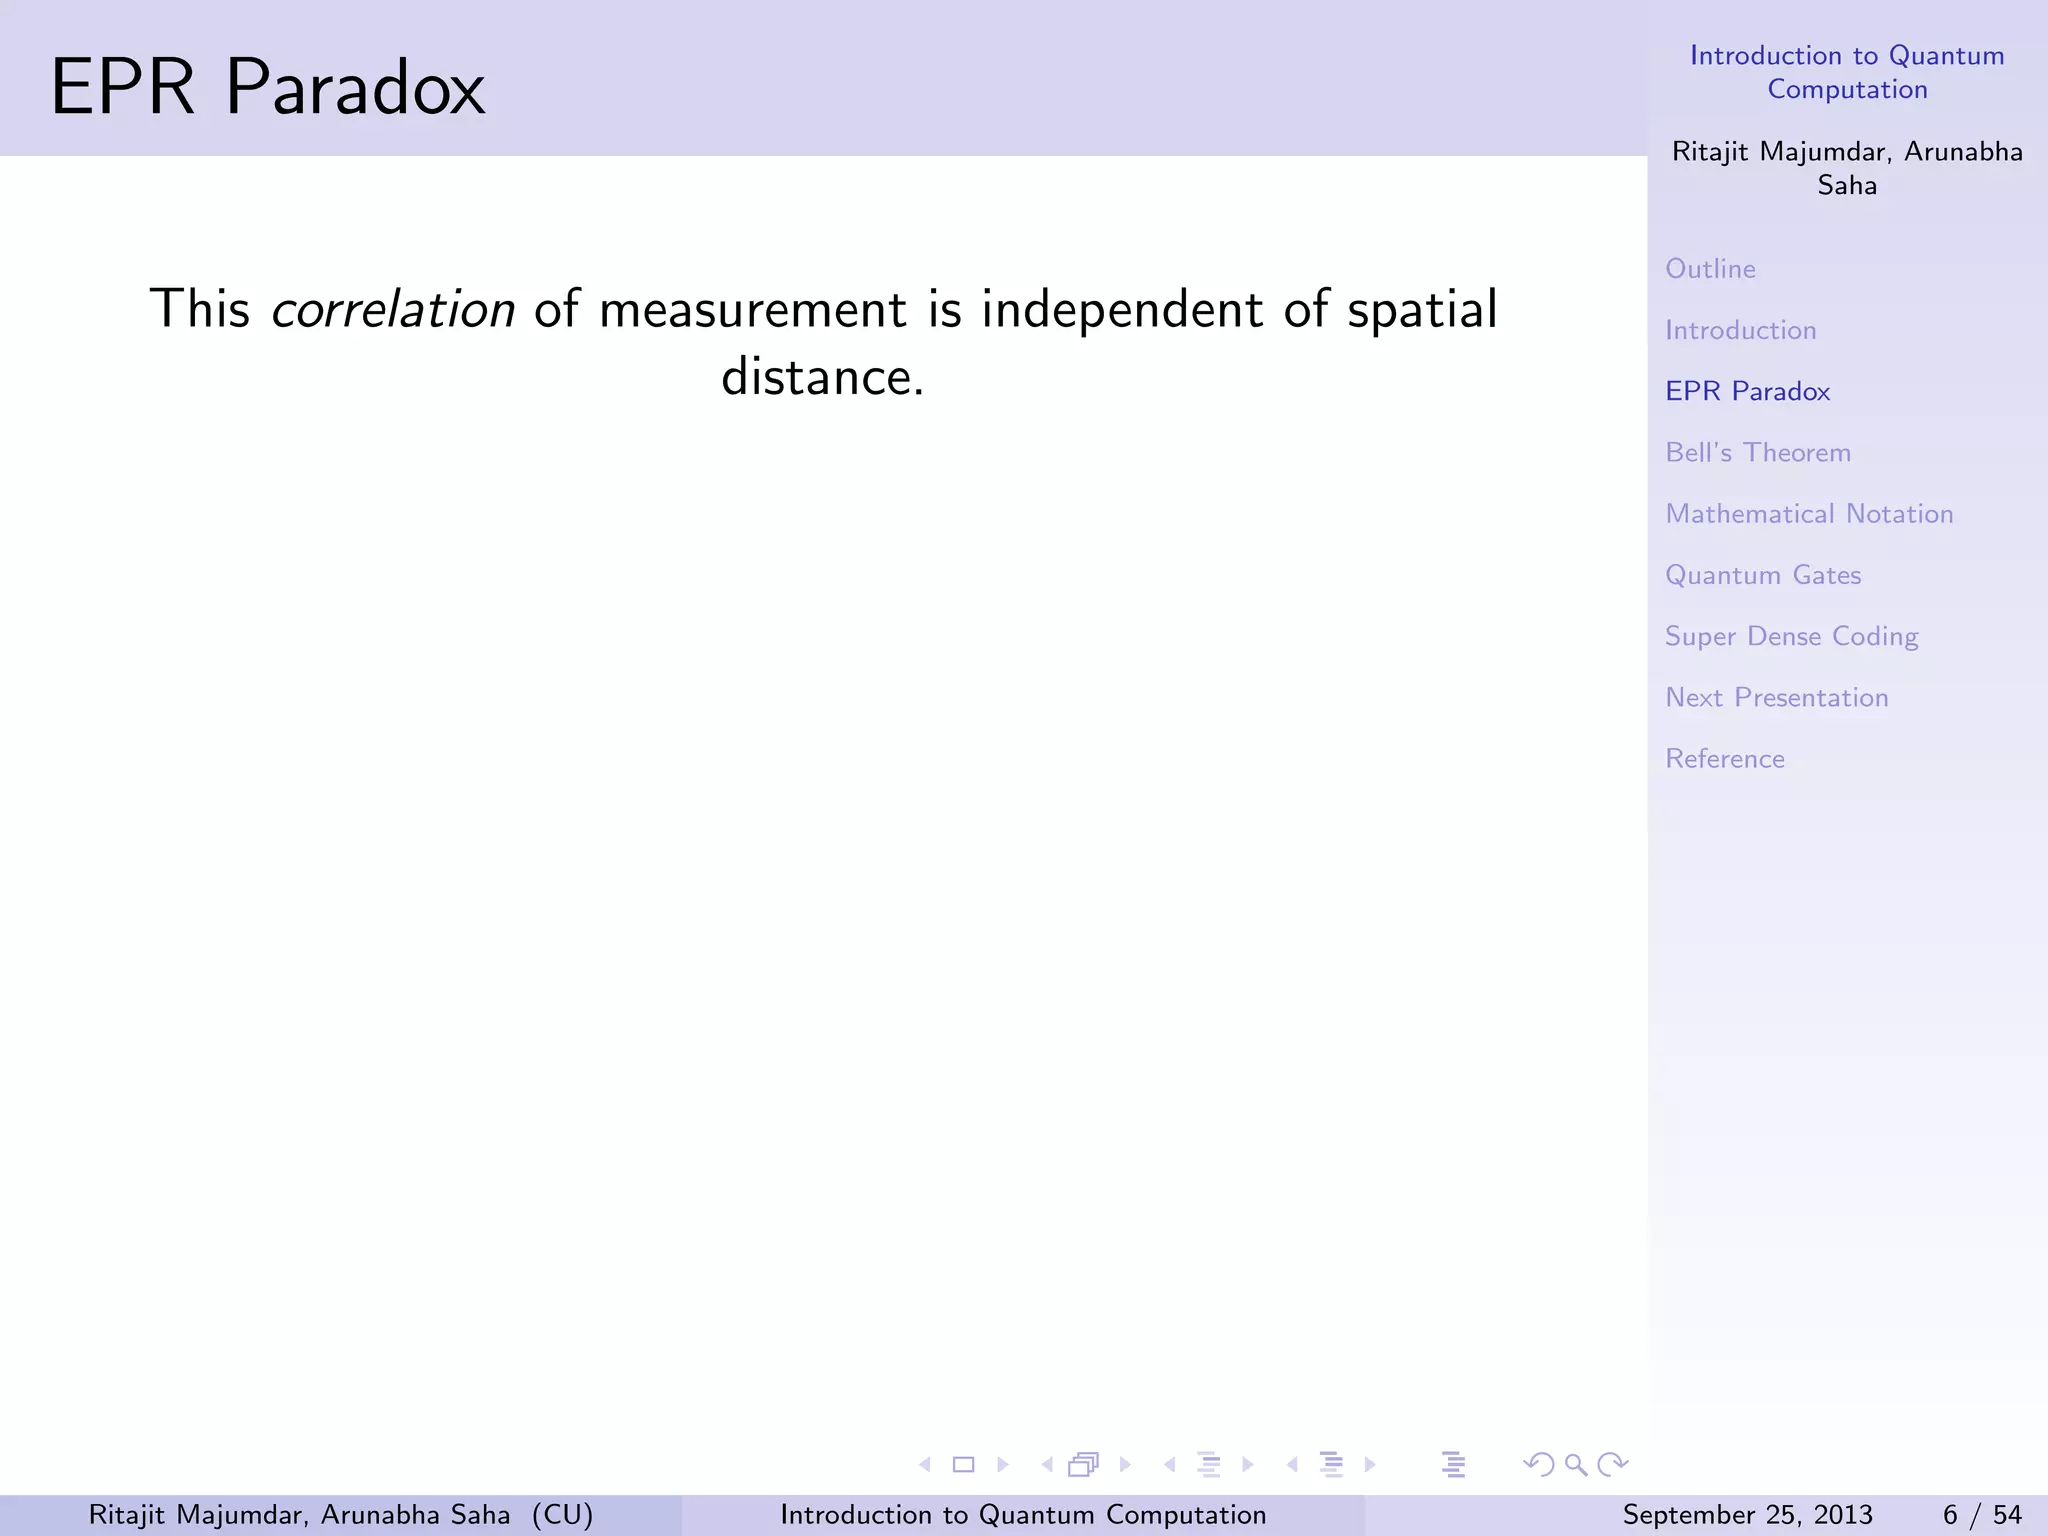
Task: Jump to the Introduction section
Action: point(1740,330)
